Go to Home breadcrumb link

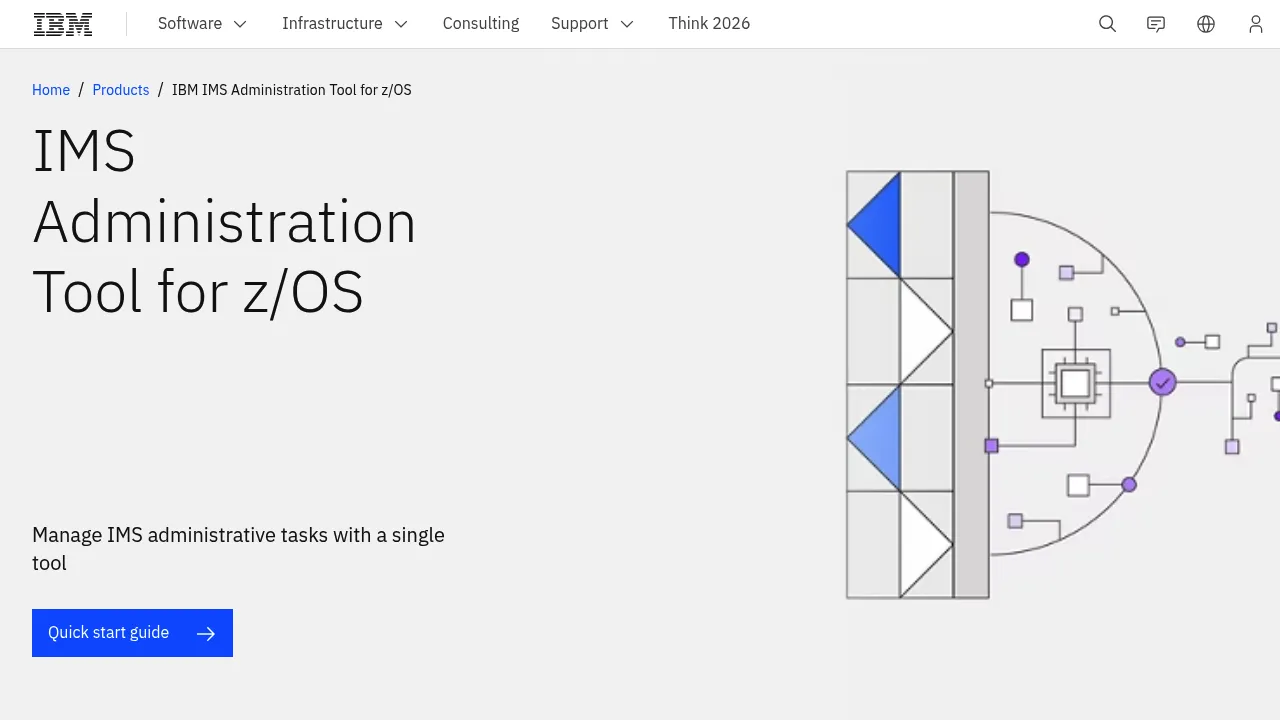[51, 90]
